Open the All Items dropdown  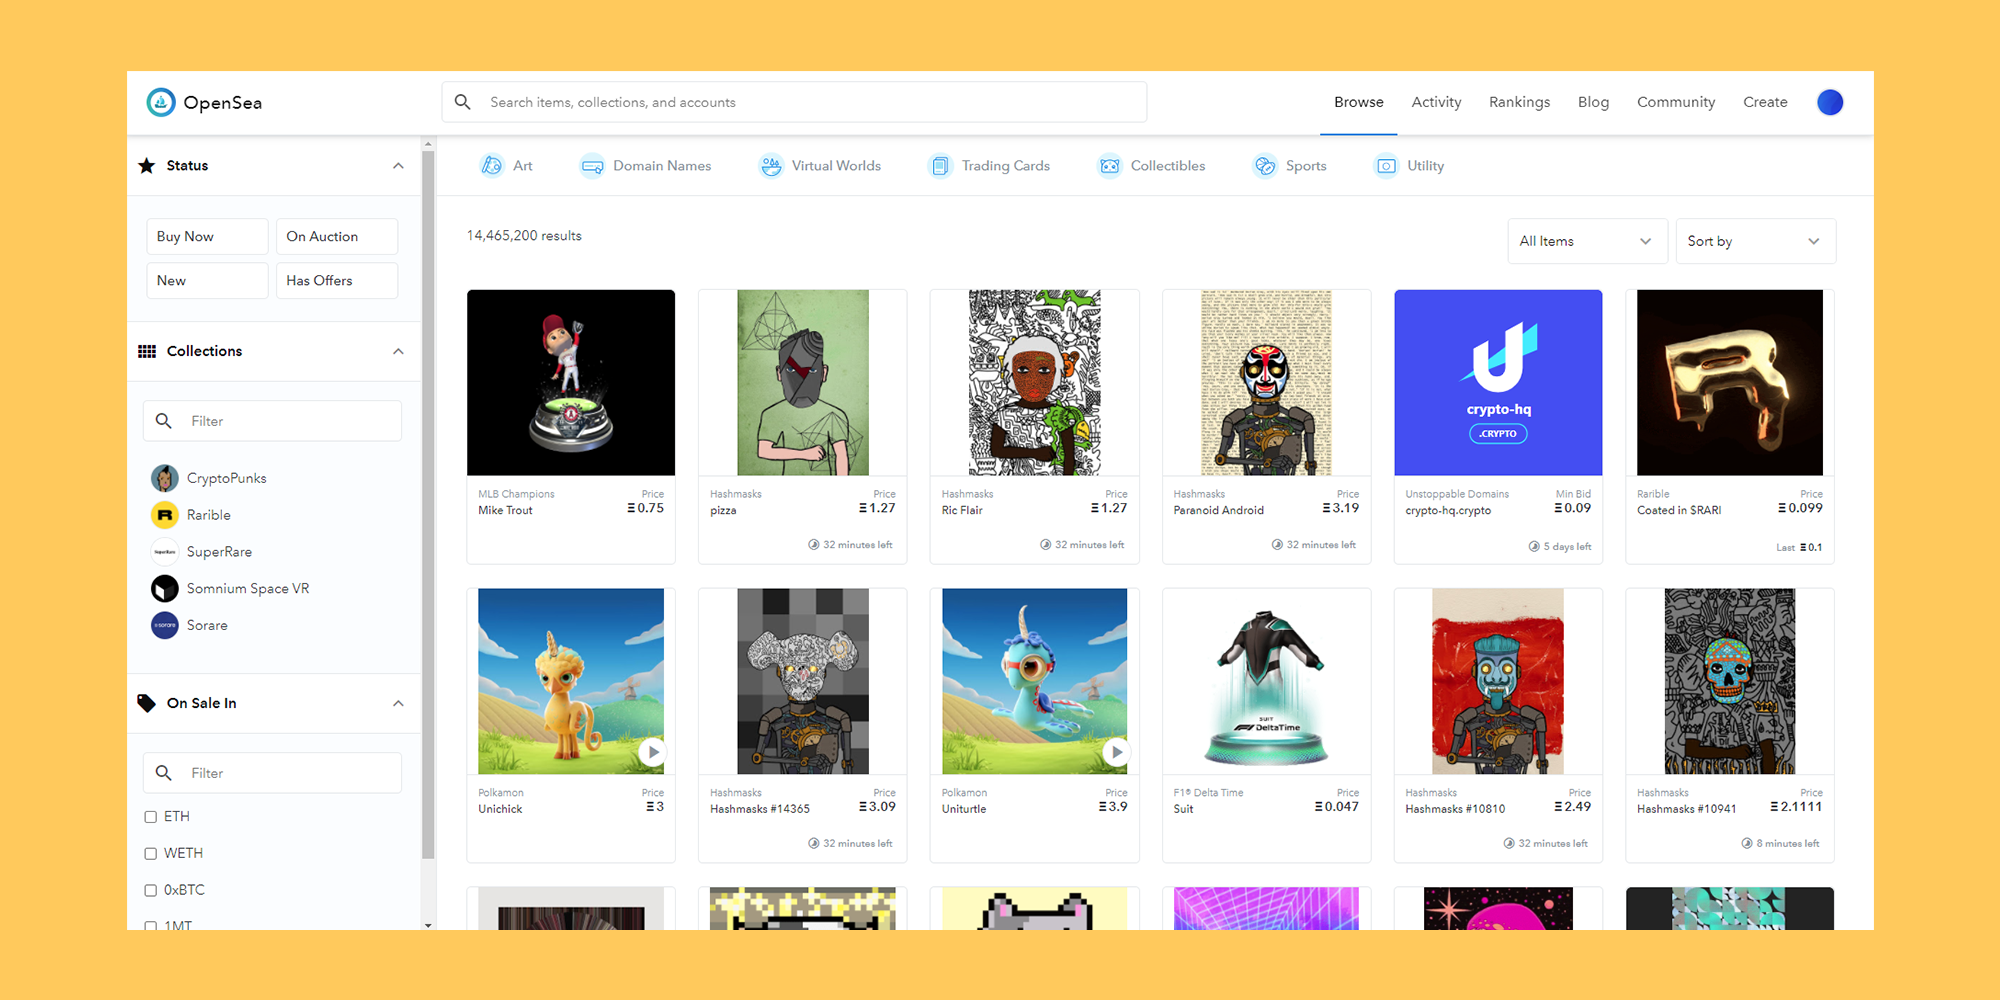(1587, 241)
